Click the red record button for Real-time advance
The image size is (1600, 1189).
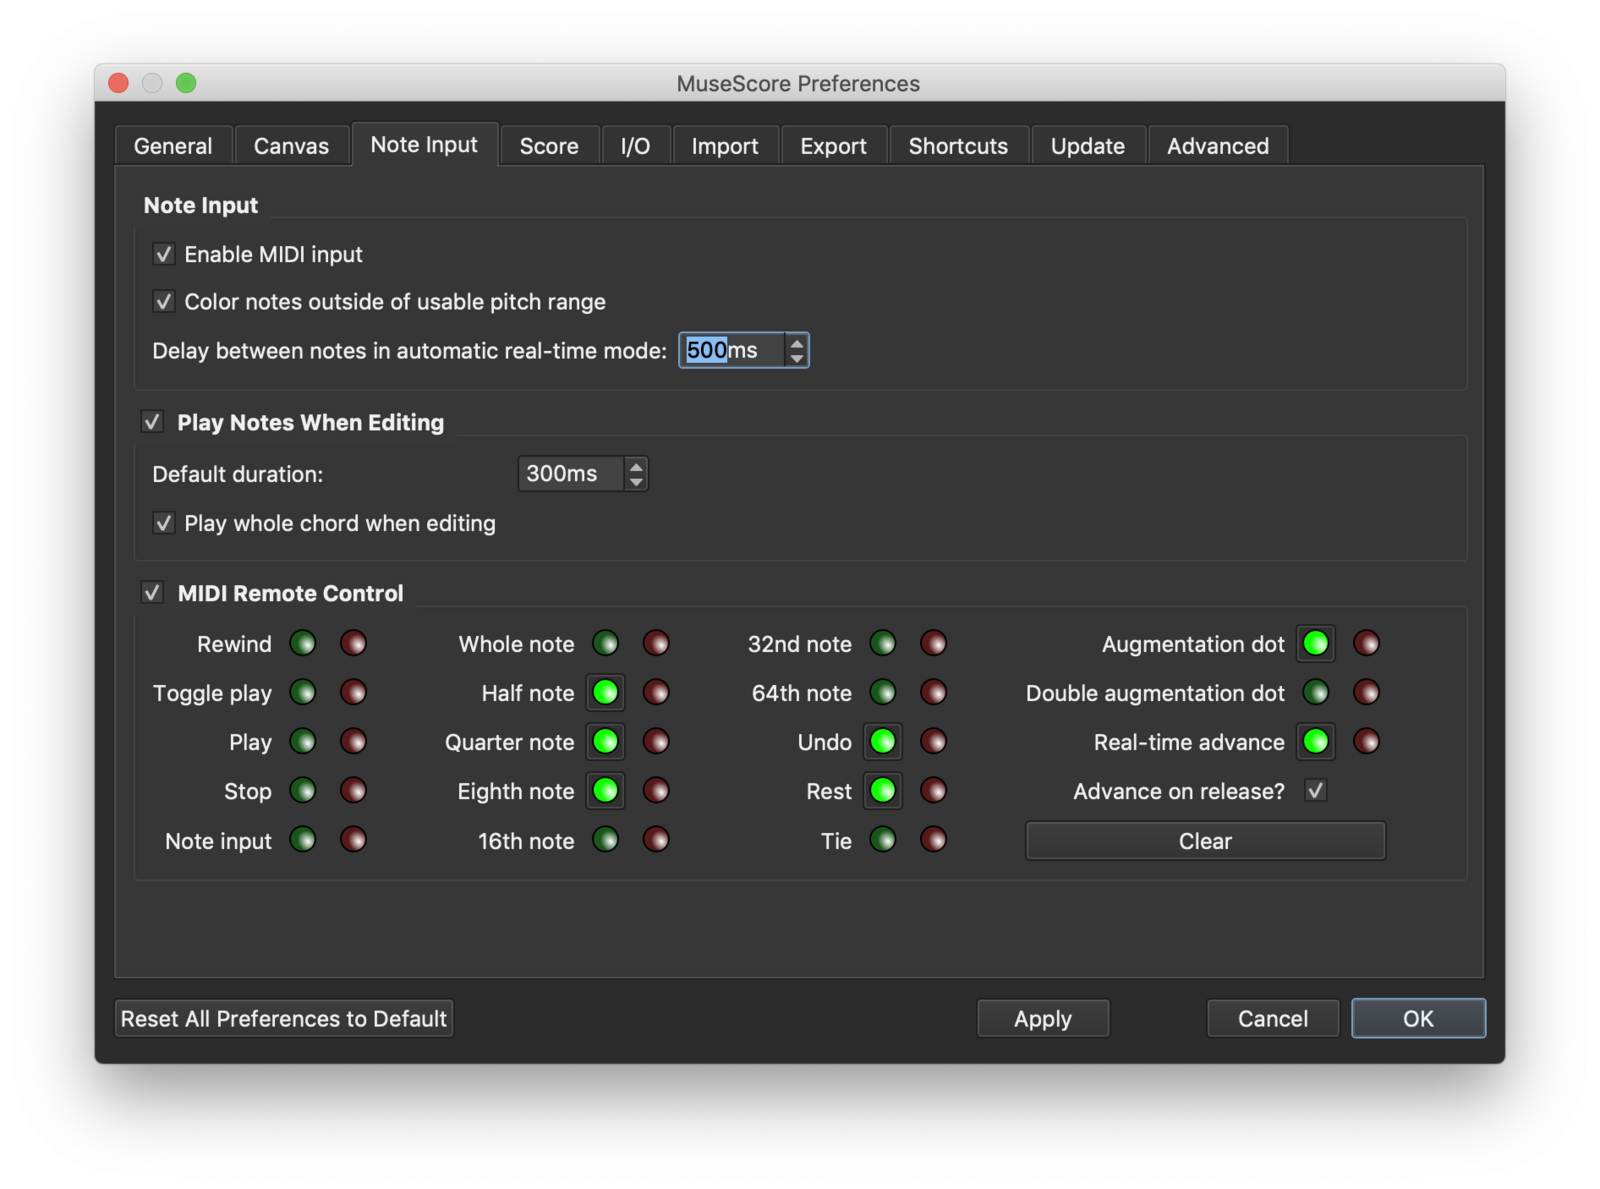tap(1366, 741)
